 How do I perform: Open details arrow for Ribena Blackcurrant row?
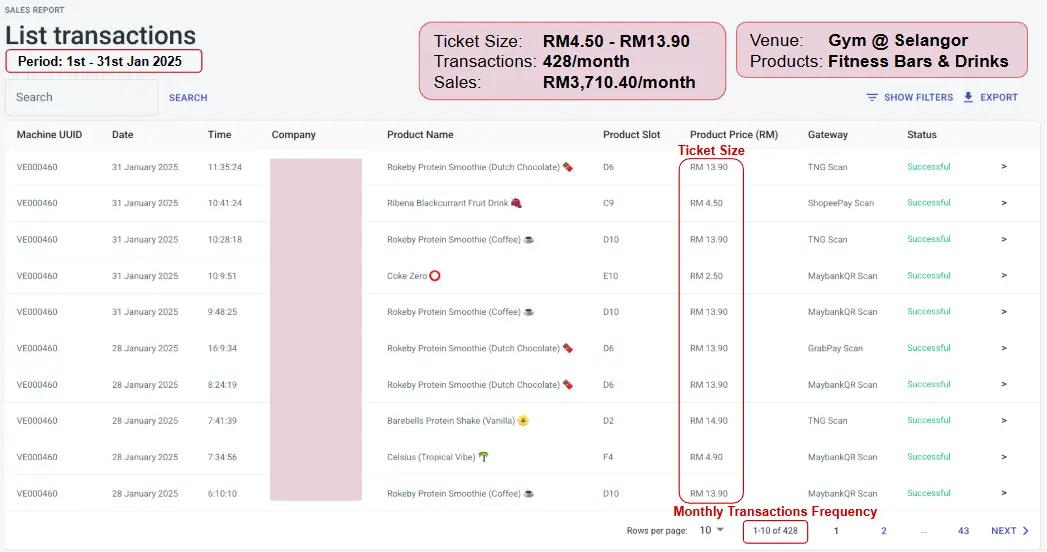tap(1004, 203)
